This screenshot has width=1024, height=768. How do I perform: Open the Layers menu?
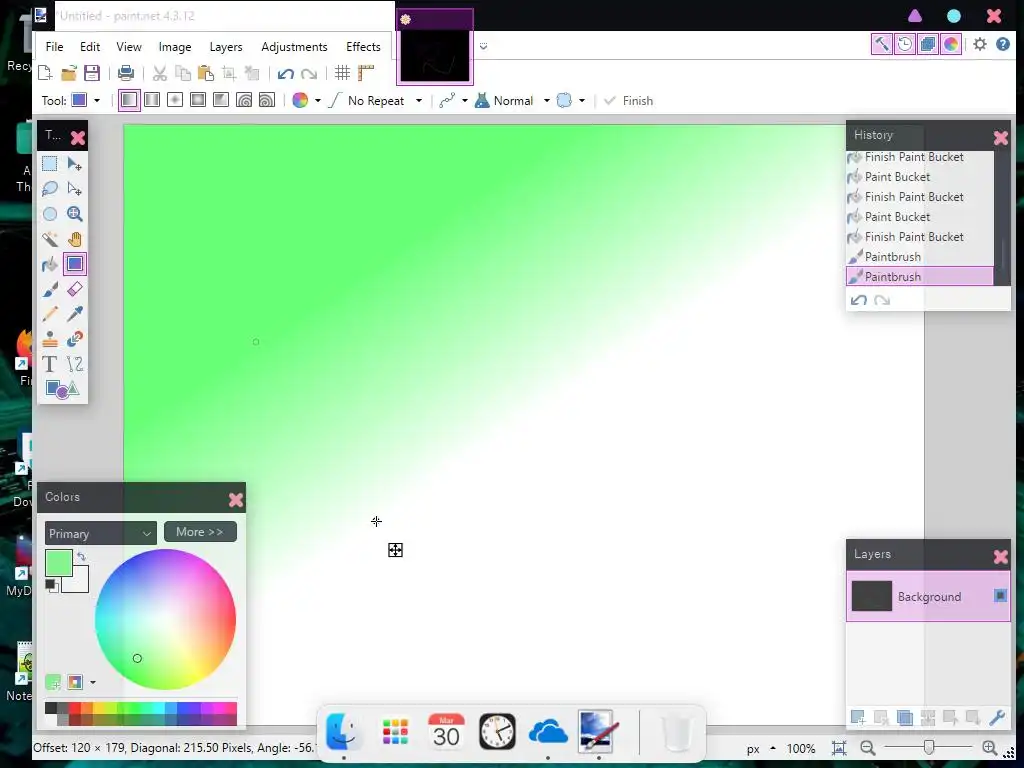(x=226, y=47)
